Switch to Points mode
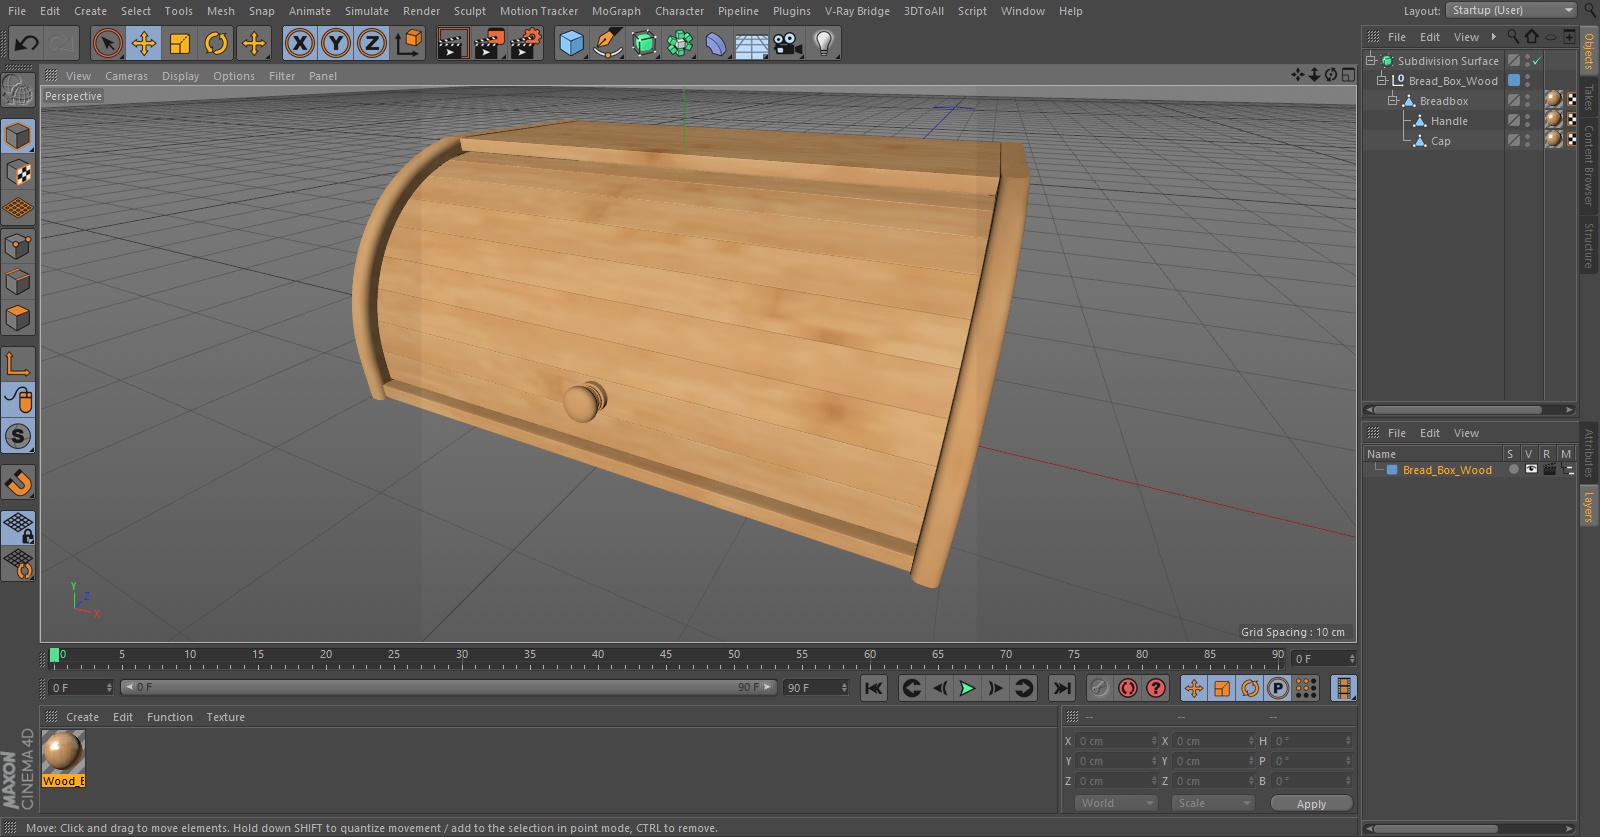 18,245
